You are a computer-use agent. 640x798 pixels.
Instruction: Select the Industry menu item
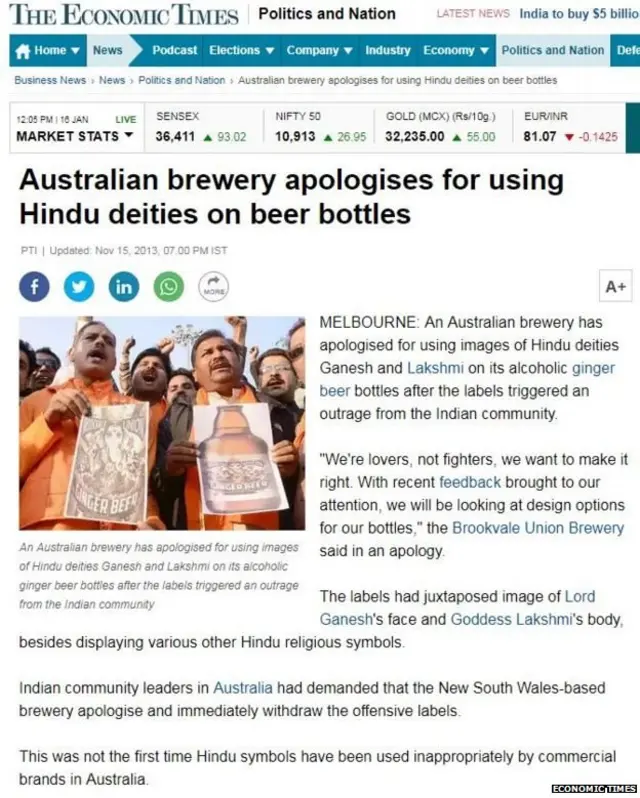(388, 50)
